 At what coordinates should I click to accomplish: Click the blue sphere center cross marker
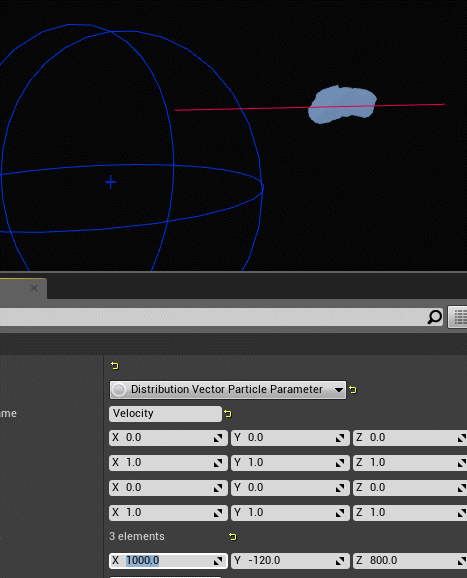pyautogui.click(x=111, y=182)
